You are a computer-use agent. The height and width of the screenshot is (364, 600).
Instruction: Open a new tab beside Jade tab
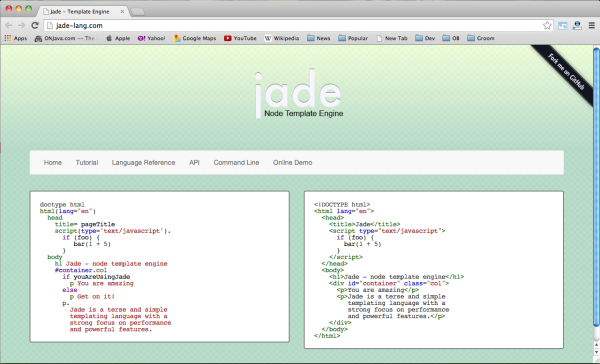138,12
